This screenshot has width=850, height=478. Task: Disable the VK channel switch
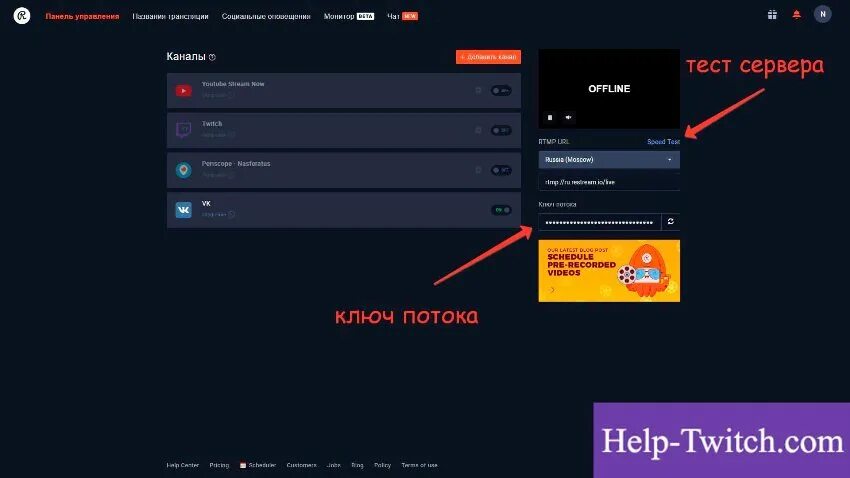(x=501, y=210)
